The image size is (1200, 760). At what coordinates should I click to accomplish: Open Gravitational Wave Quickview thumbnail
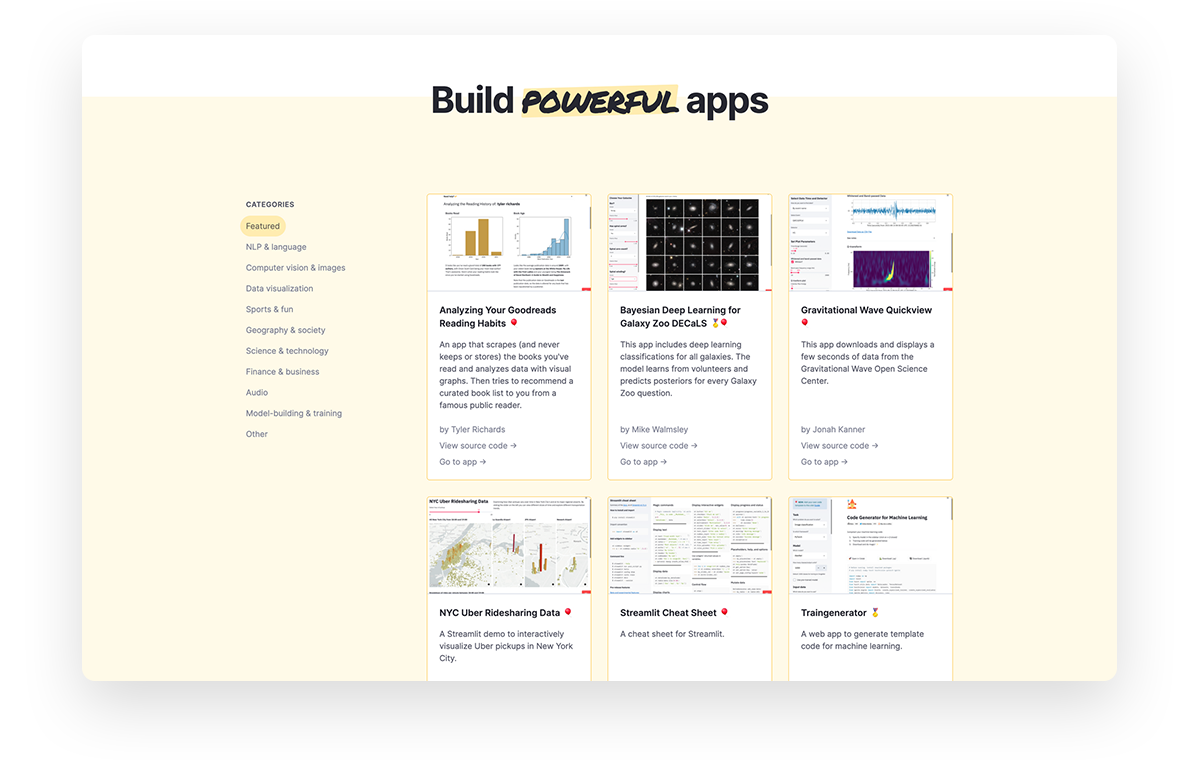(871, 243)
